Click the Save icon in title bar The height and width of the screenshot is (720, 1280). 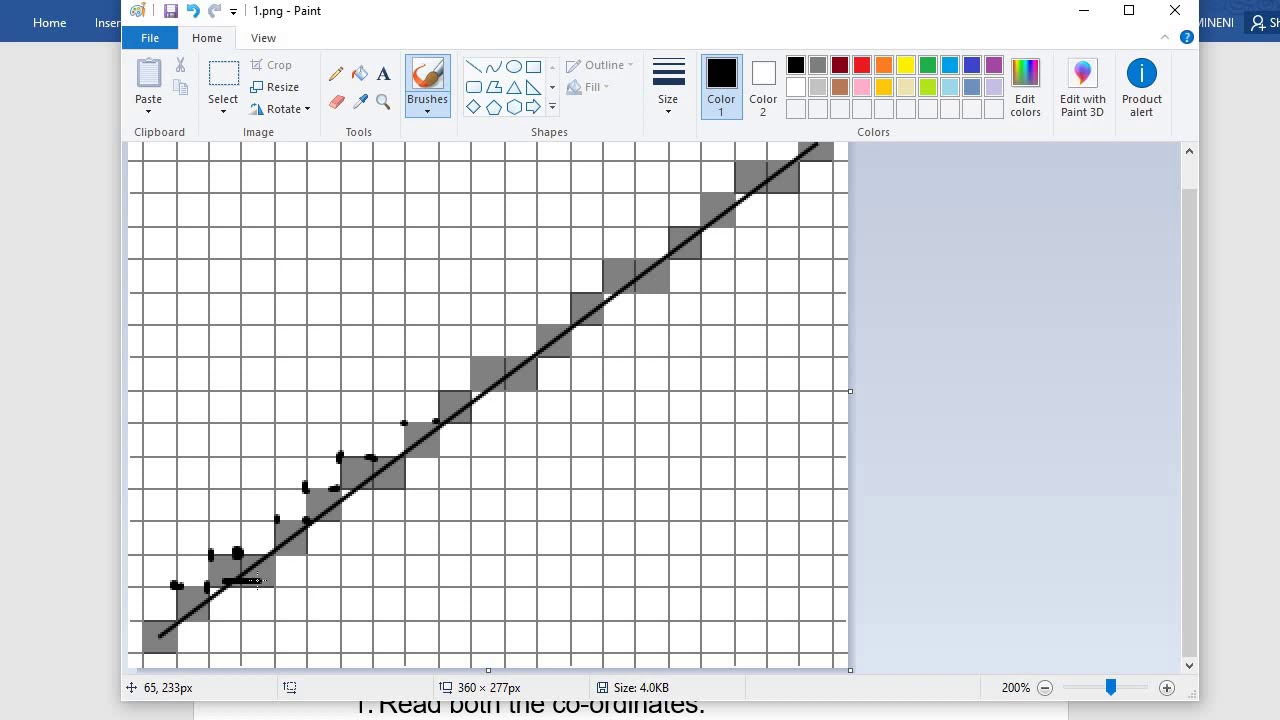tap(170, 11)
